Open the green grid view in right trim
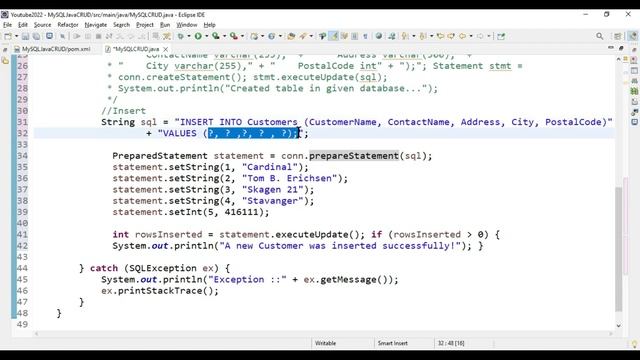Viewport: 640px width, 360px height. tap(634, 91)
